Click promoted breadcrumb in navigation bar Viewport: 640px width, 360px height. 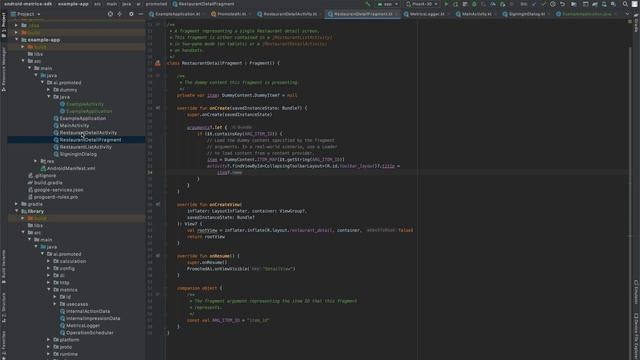coord(156,4)
